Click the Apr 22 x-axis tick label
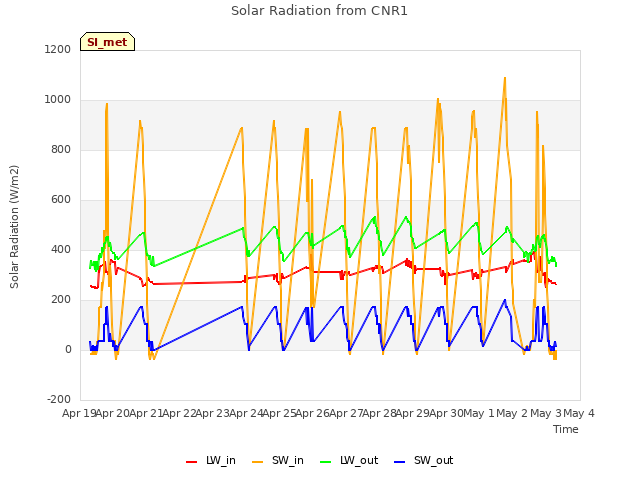The height and width of the screenshot is (480, 640). point(179,413)
